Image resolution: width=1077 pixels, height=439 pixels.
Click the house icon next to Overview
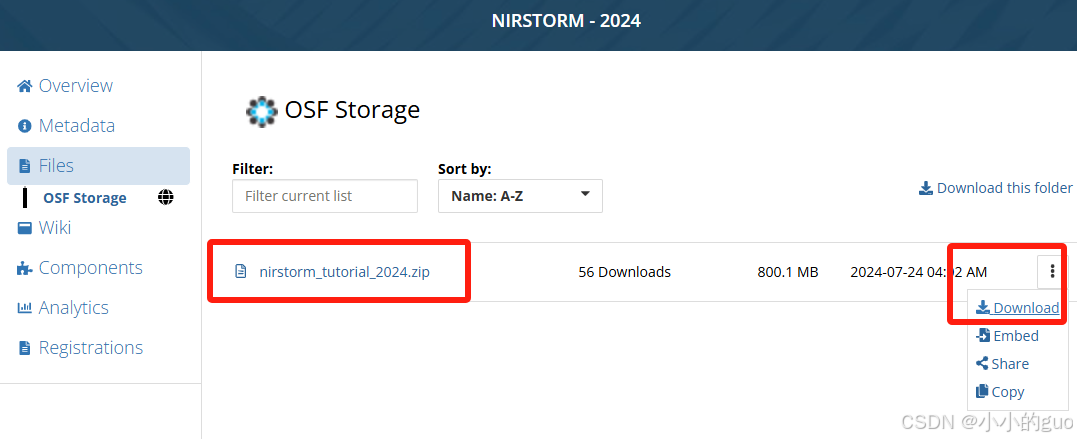click(x=25, y=86)
